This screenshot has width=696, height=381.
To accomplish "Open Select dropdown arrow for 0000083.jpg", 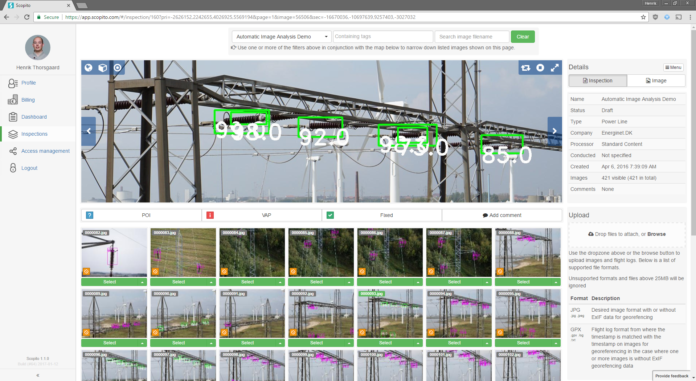I will [211, 282].
